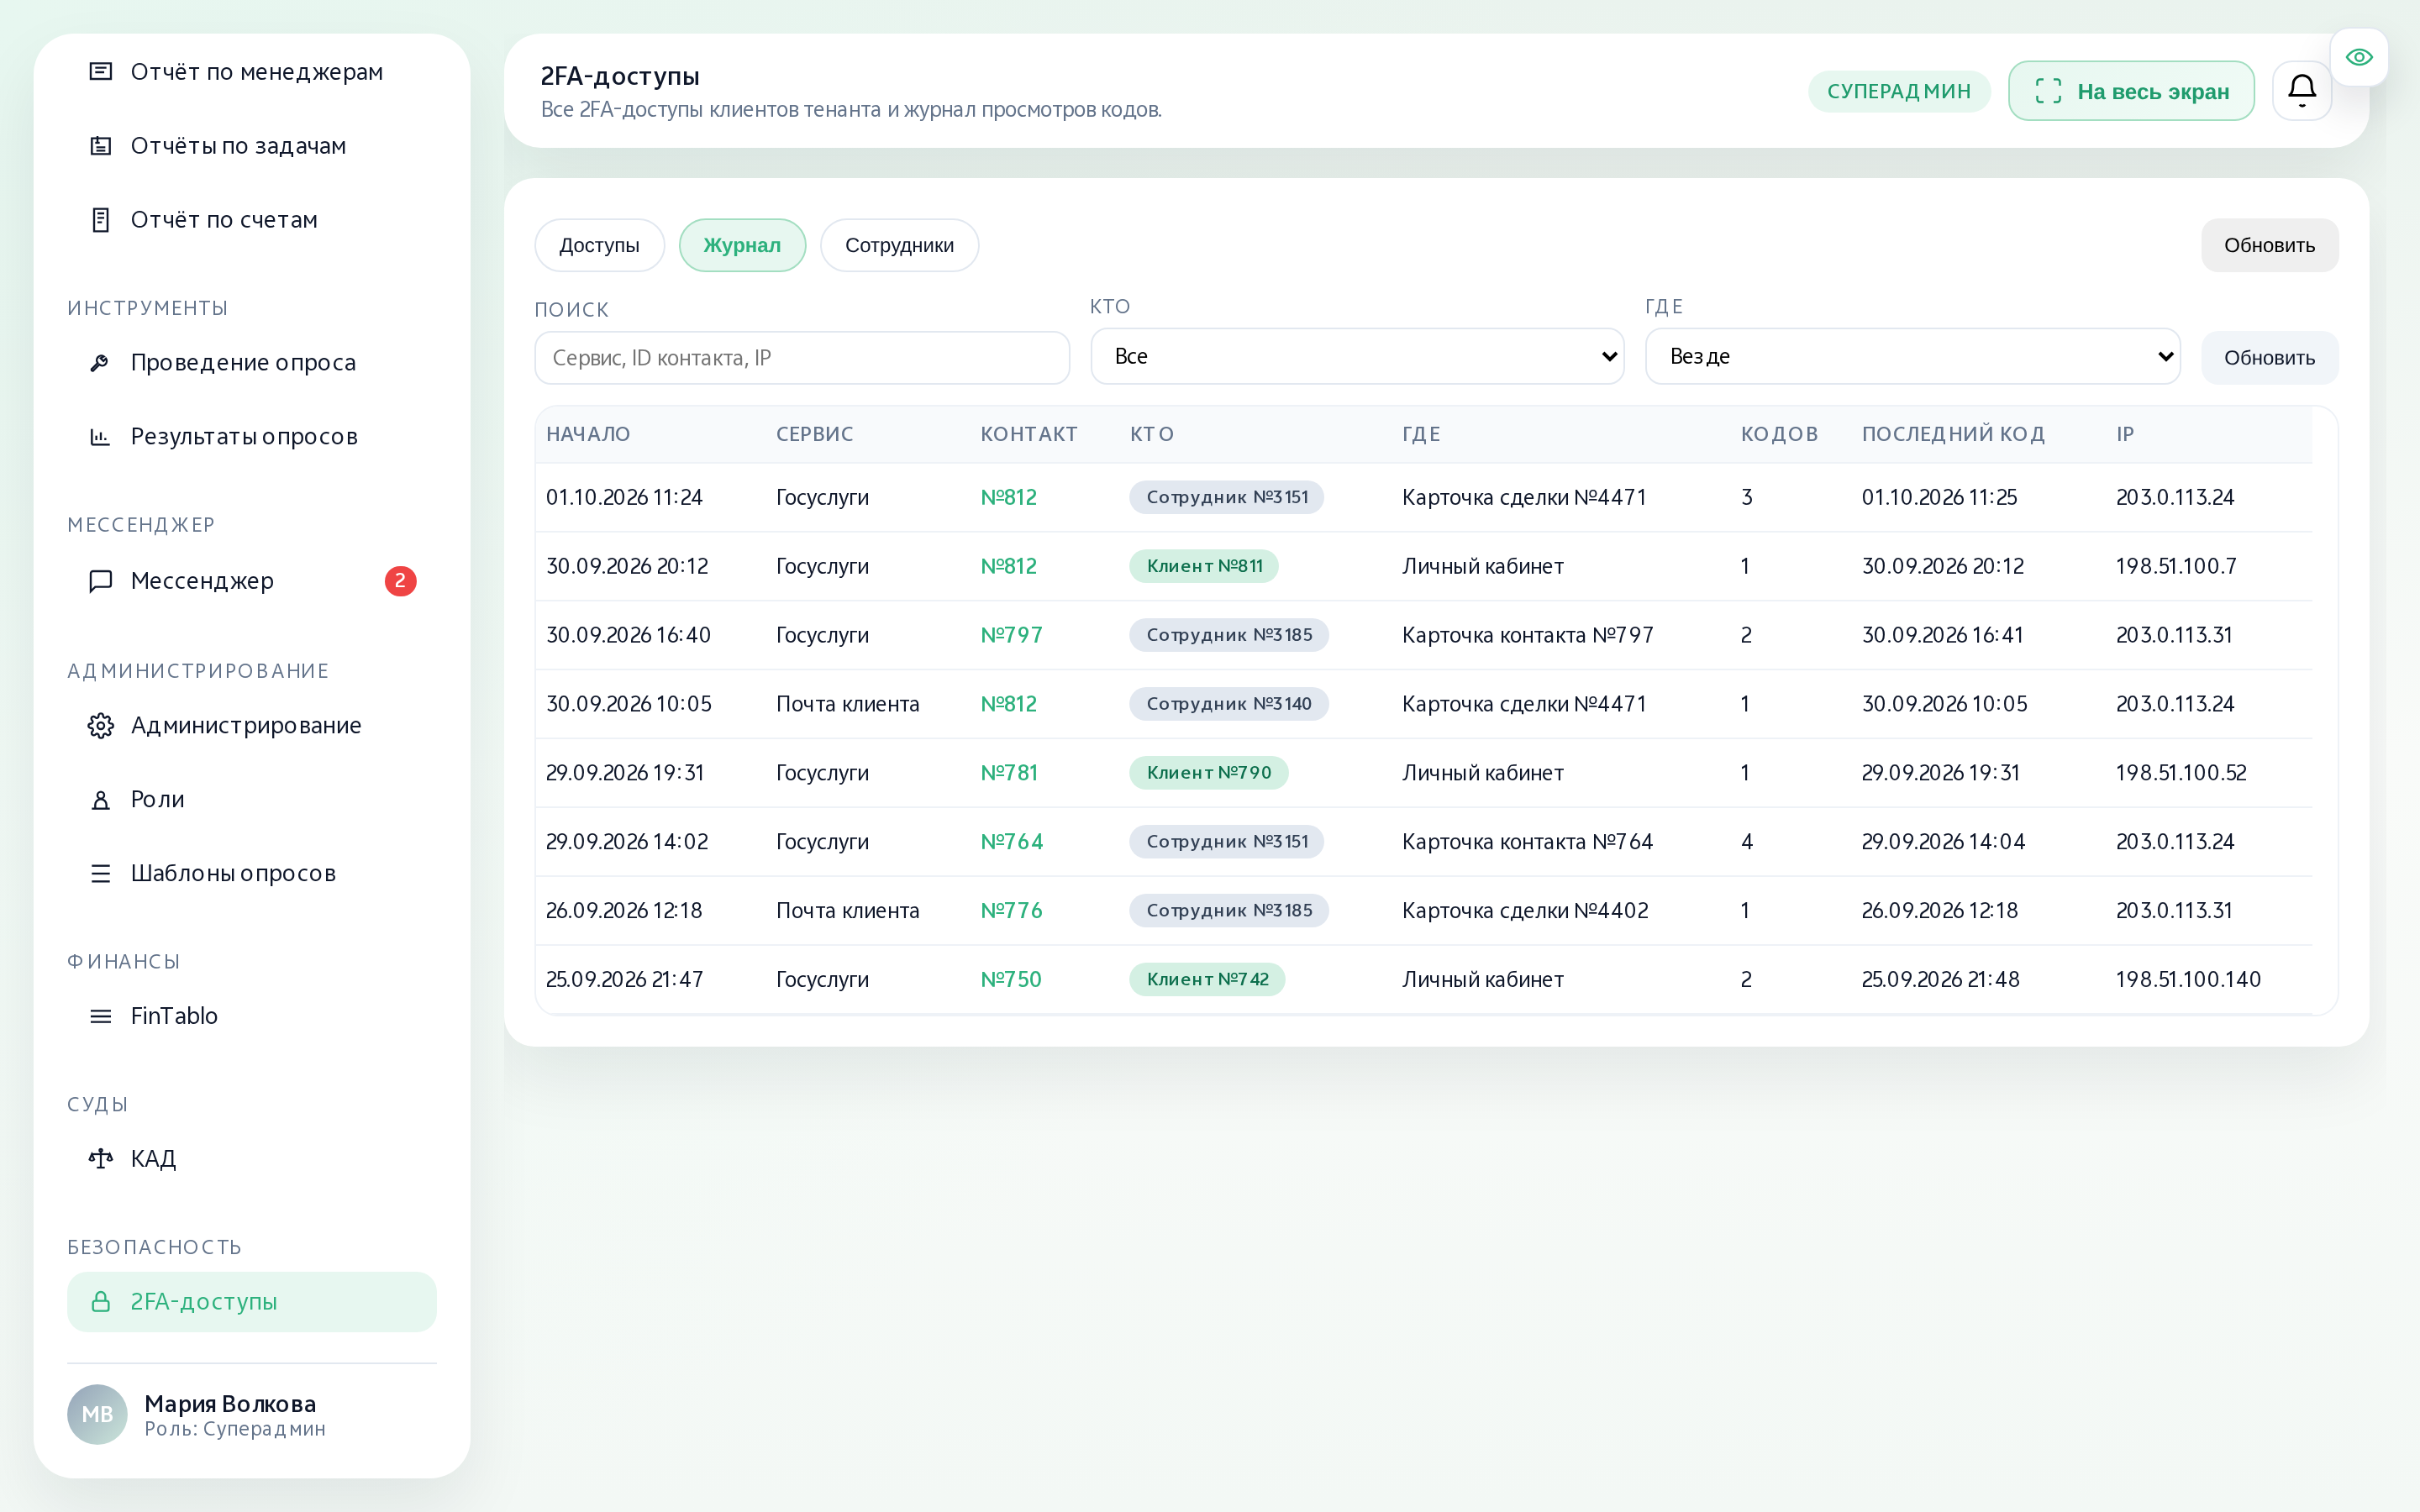Click the Карточка сделки №4402 cell
The width and height of the screenshot is (2420, 1512).
tap(1525, 911)
